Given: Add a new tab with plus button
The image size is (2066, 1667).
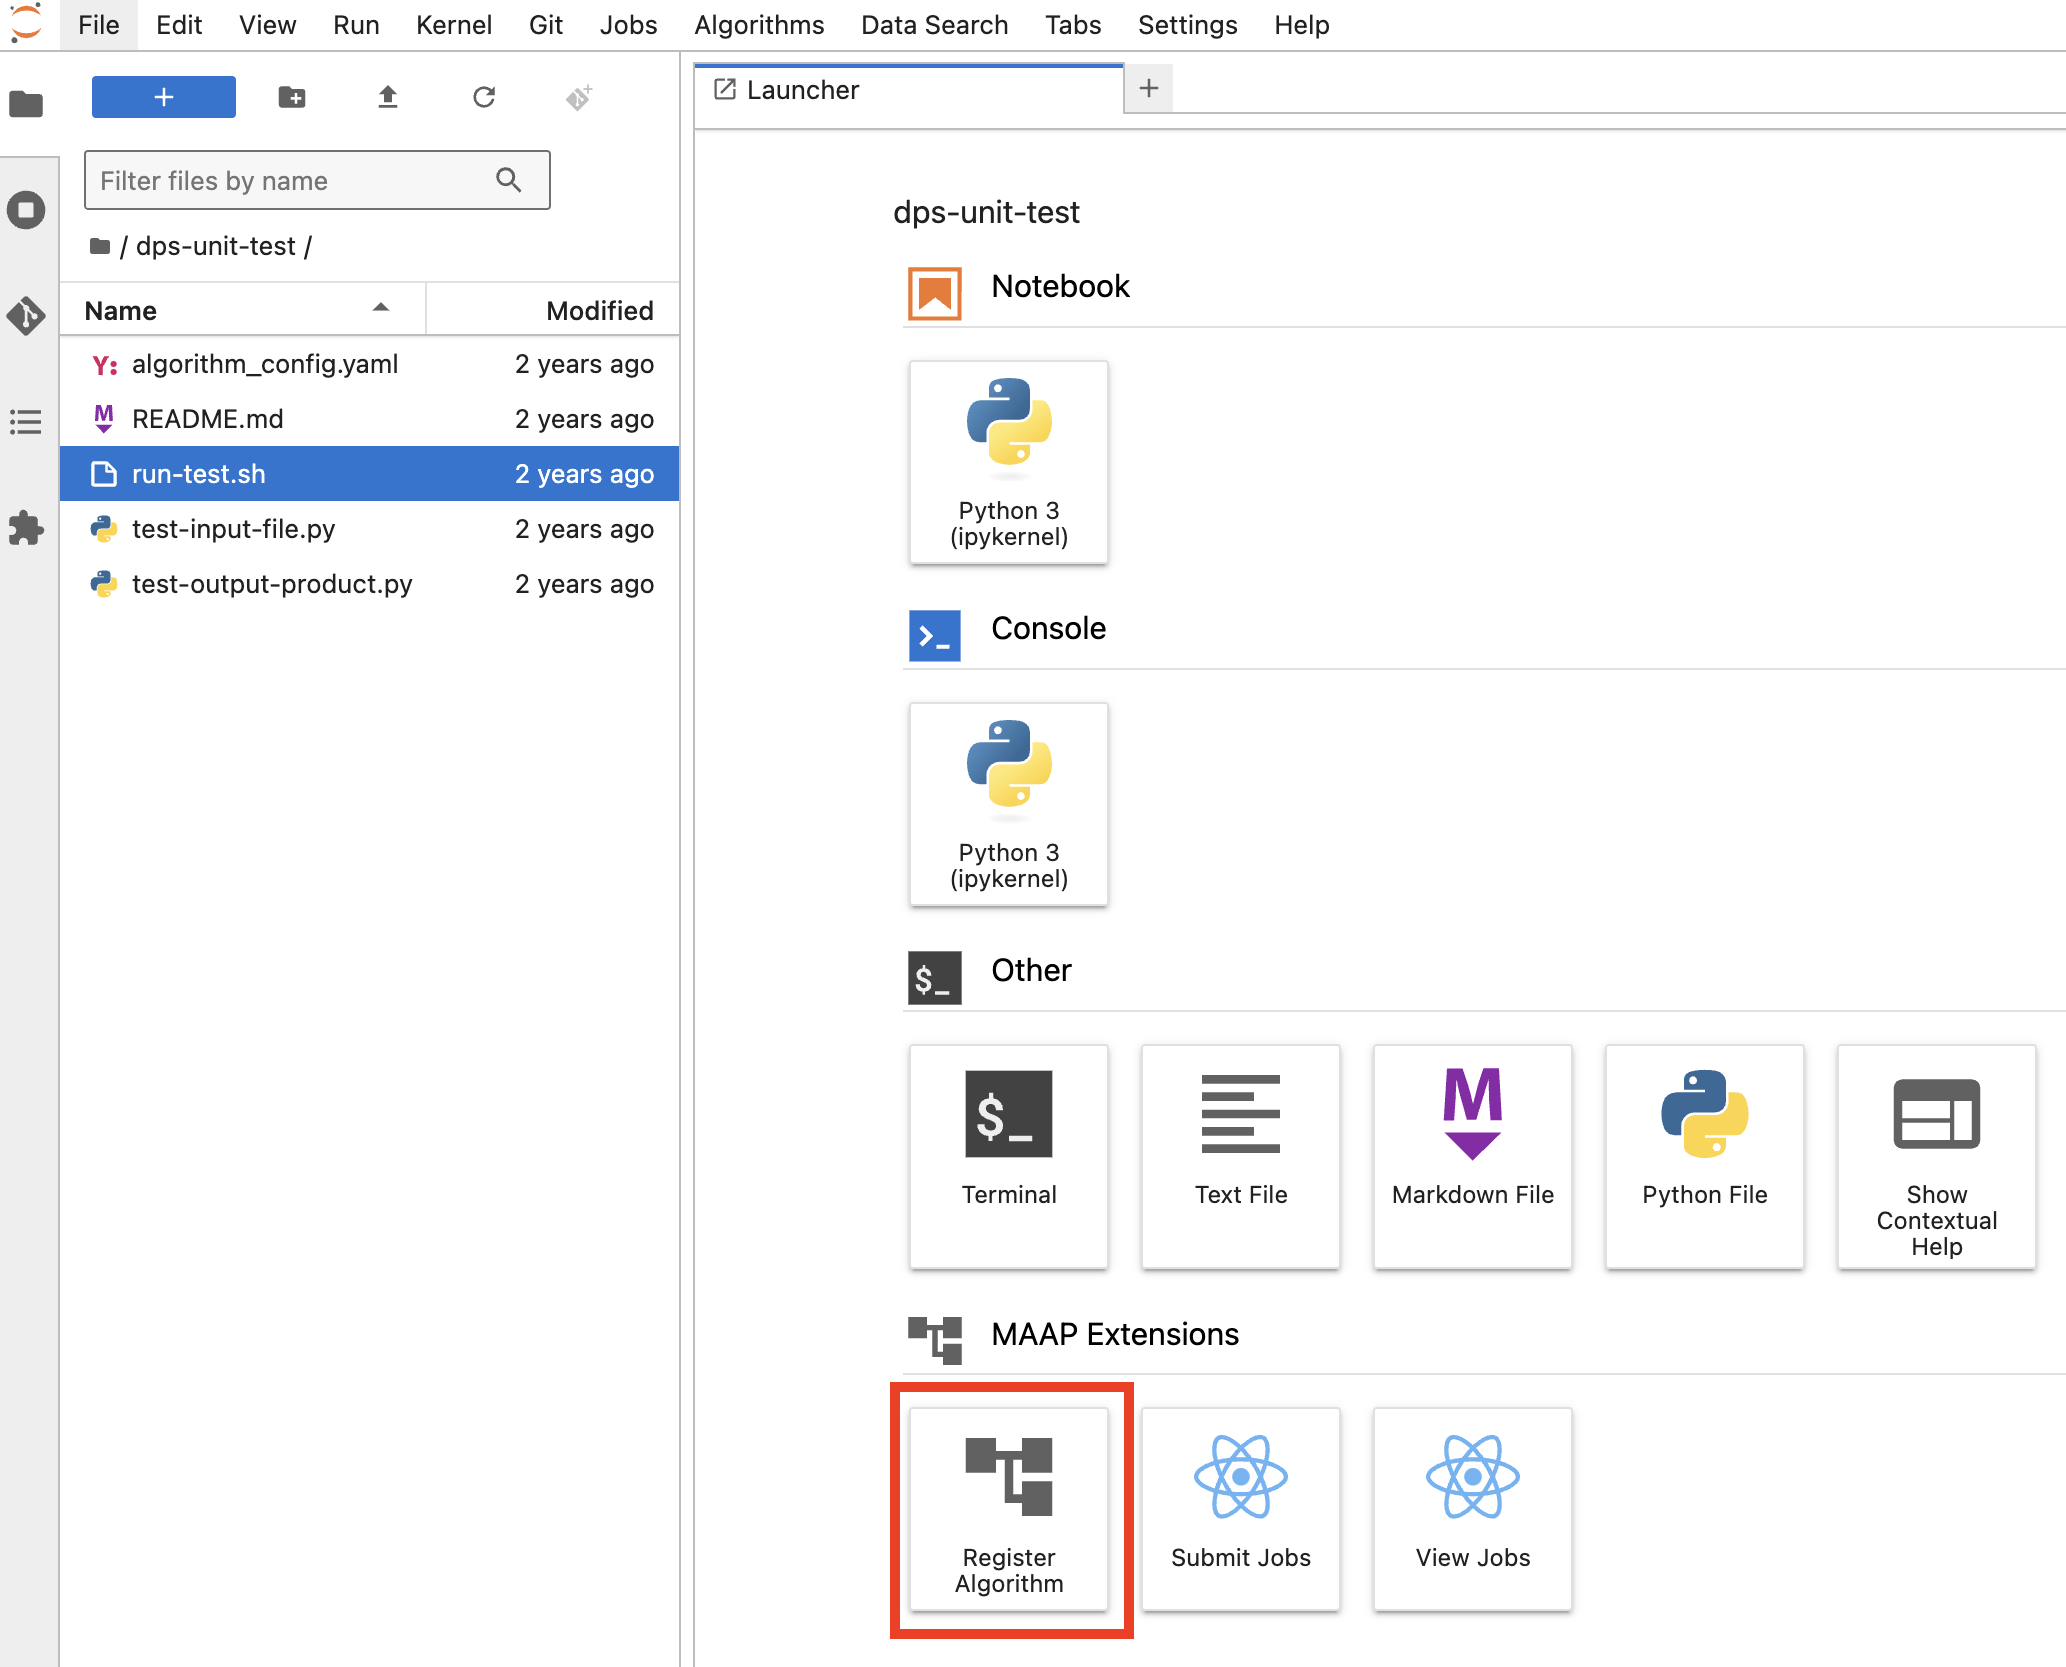Looking at the screenshot, I should tap(1149, 88).
